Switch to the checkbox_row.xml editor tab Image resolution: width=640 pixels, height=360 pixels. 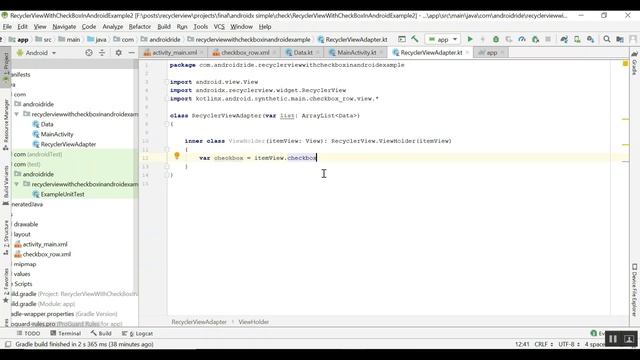click(x=245, y=53)
